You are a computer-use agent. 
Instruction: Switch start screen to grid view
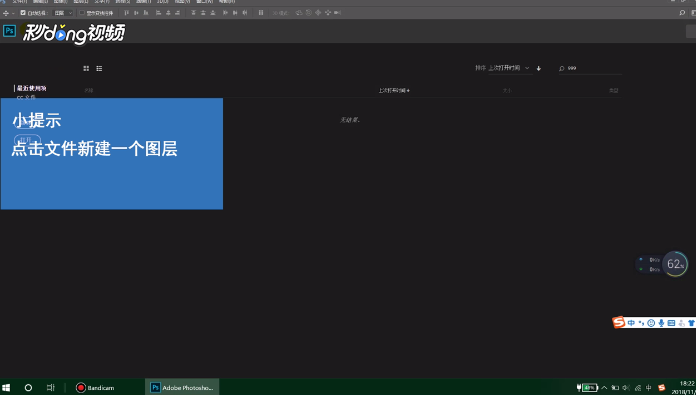pos(86,68)
